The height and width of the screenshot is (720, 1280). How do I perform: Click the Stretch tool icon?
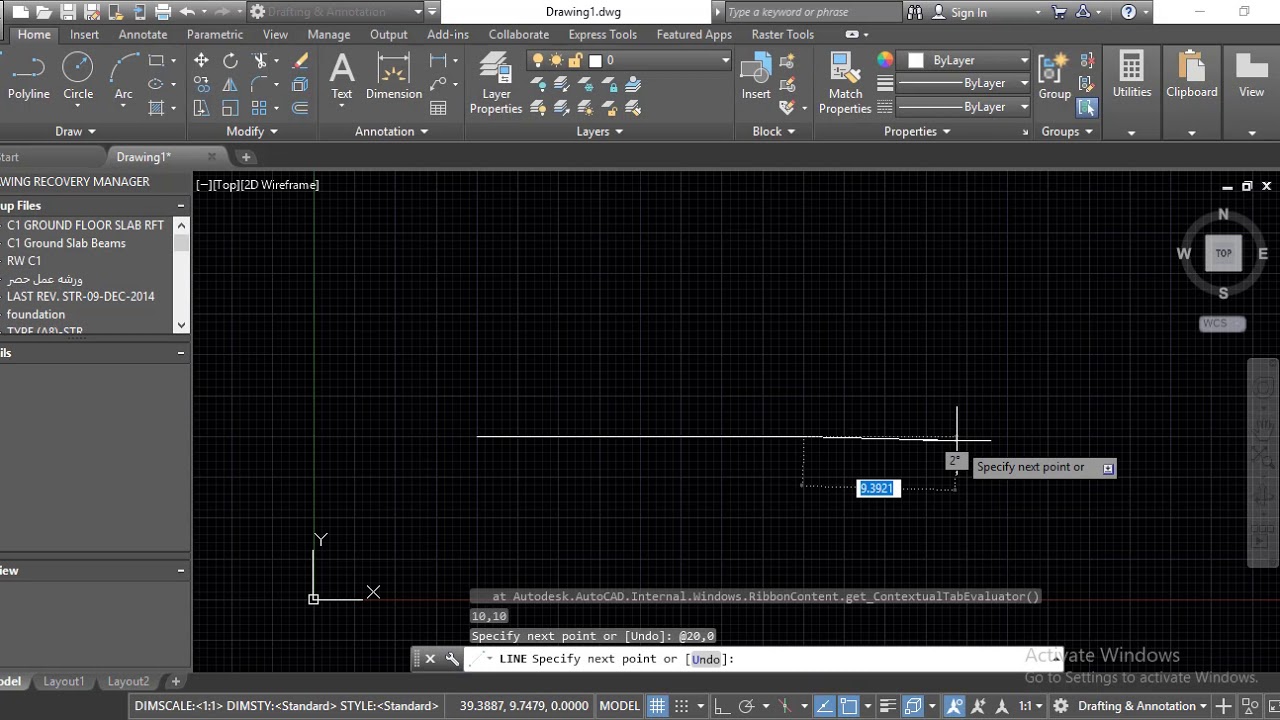point(201,108)
